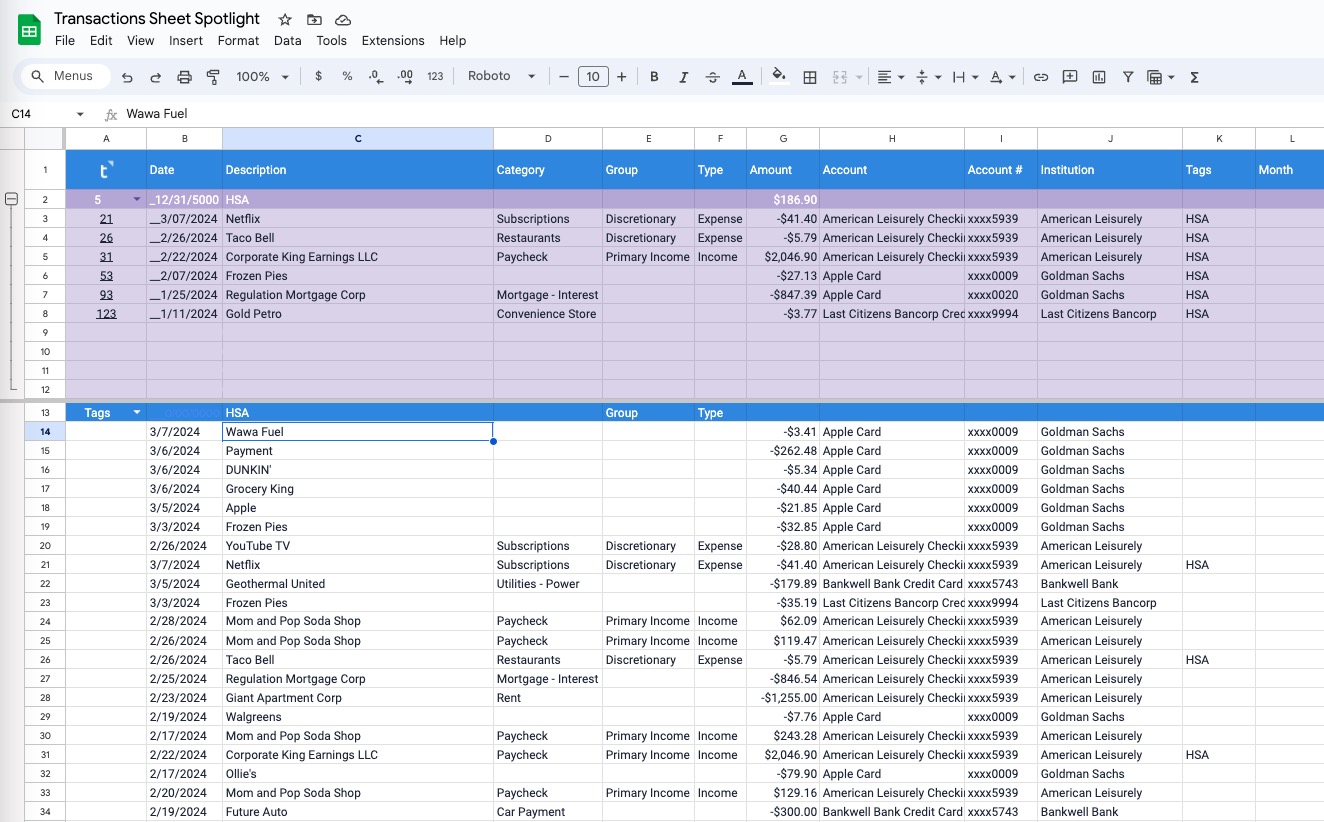Format as currency with the dollar icon

pyautogui.click(x=318, y=76)
